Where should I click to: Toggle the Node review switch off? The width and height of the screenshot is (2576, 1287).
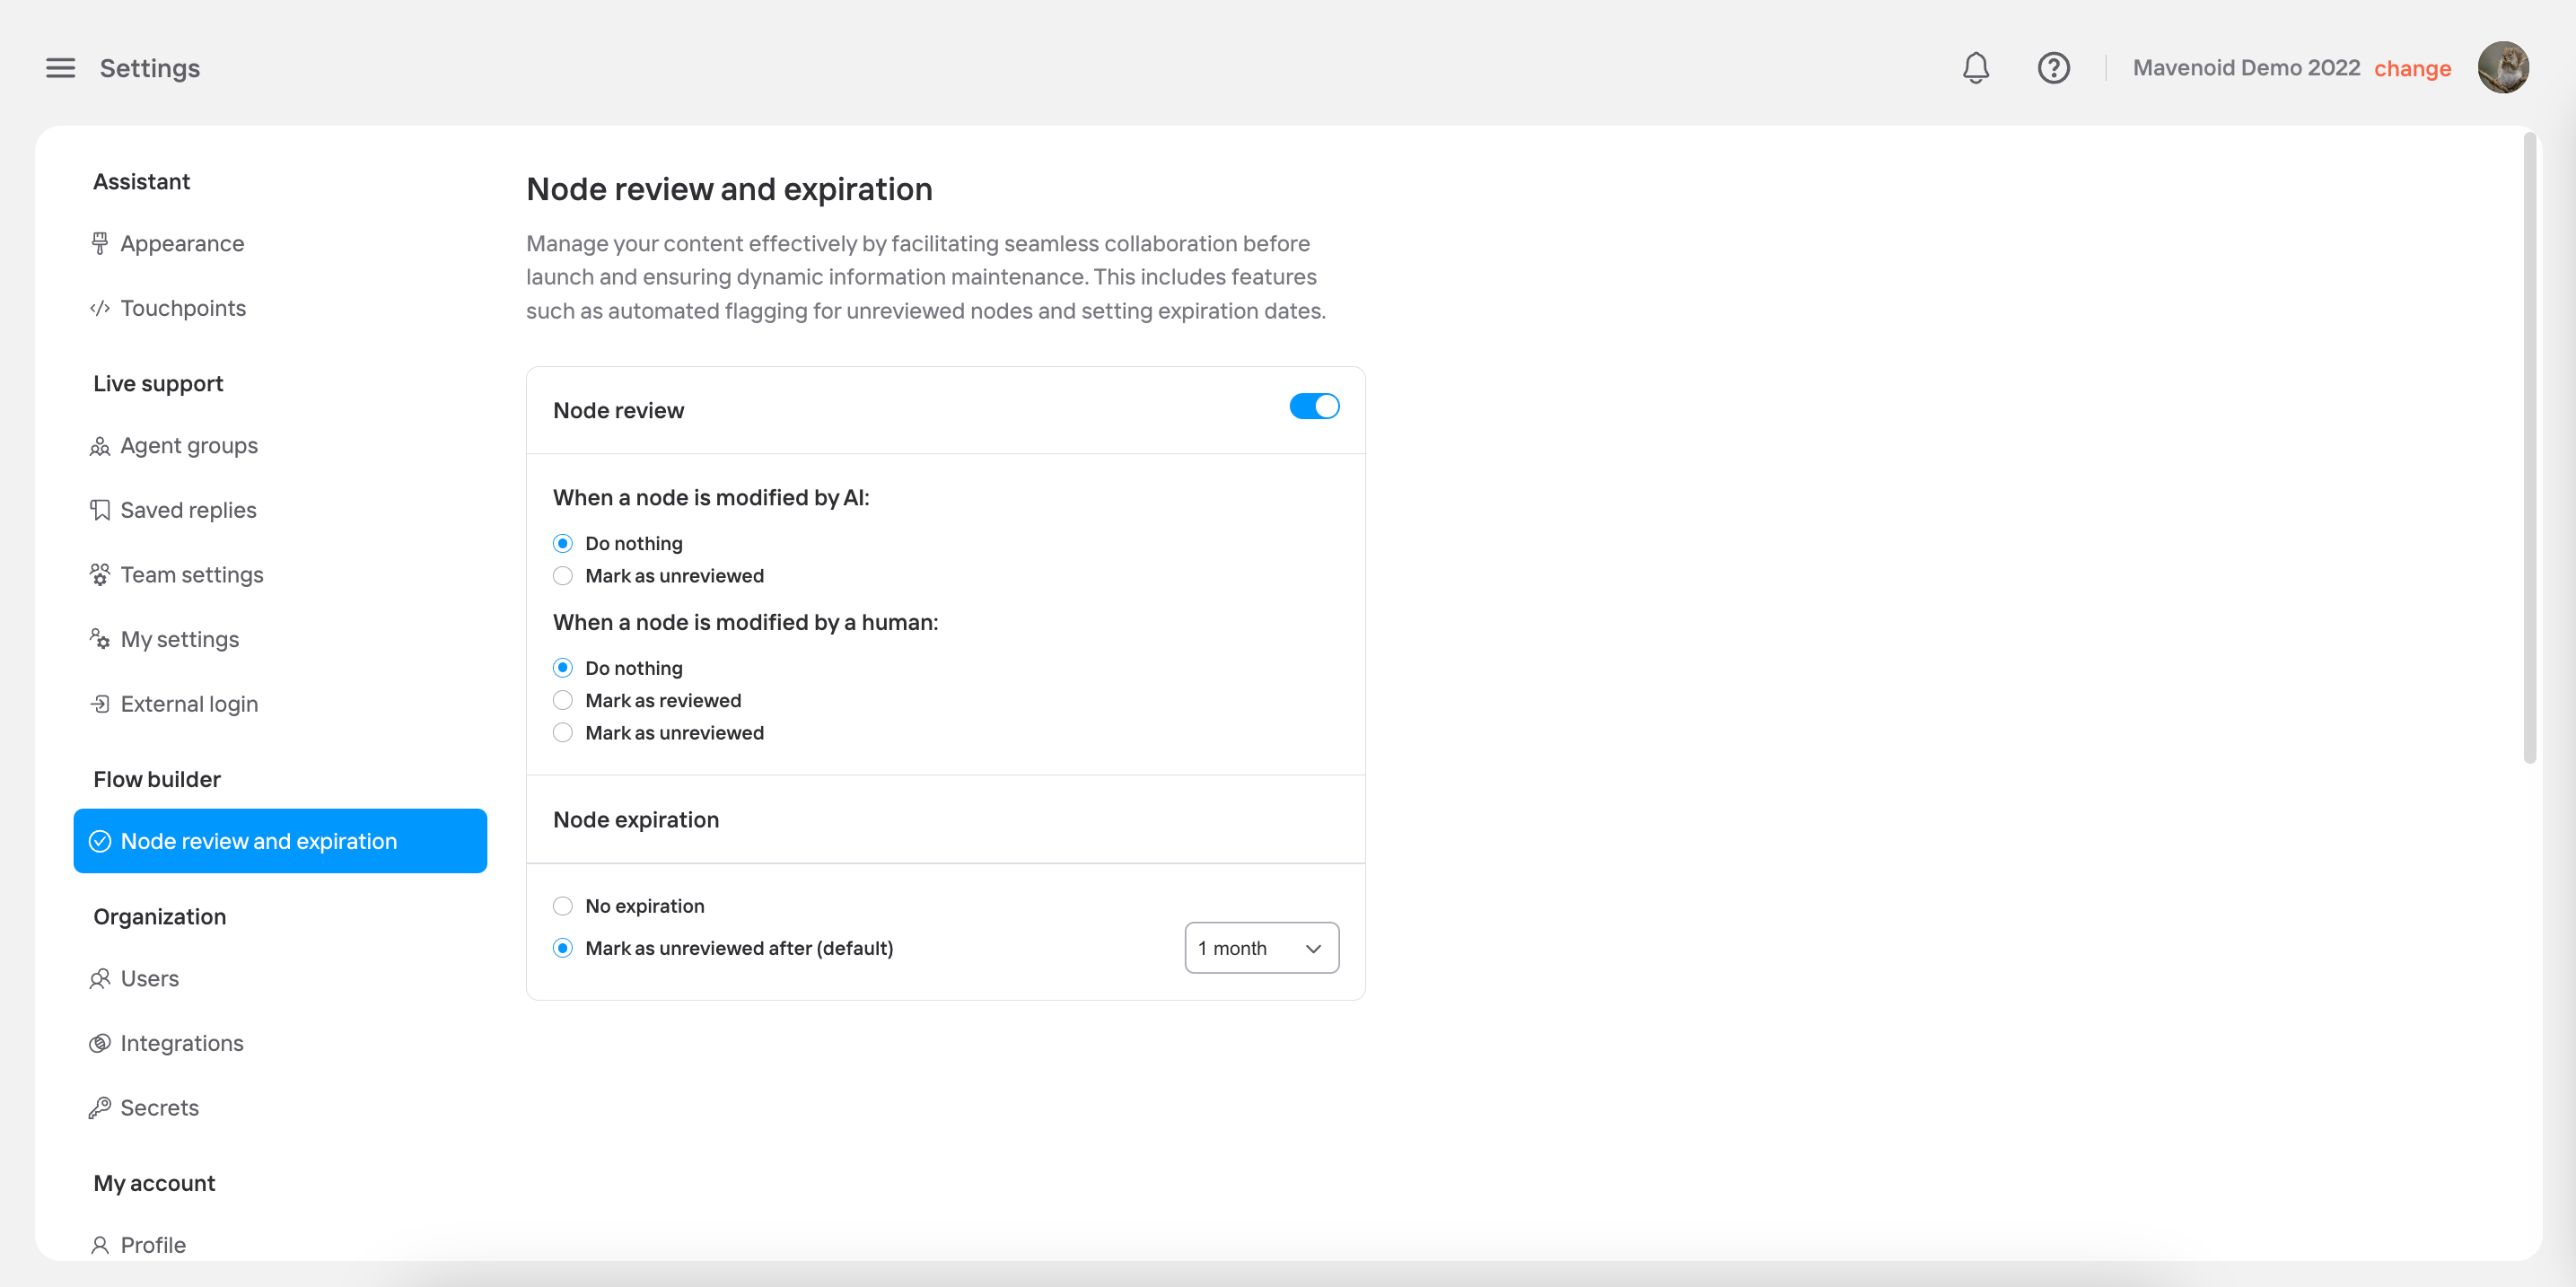1314,406
